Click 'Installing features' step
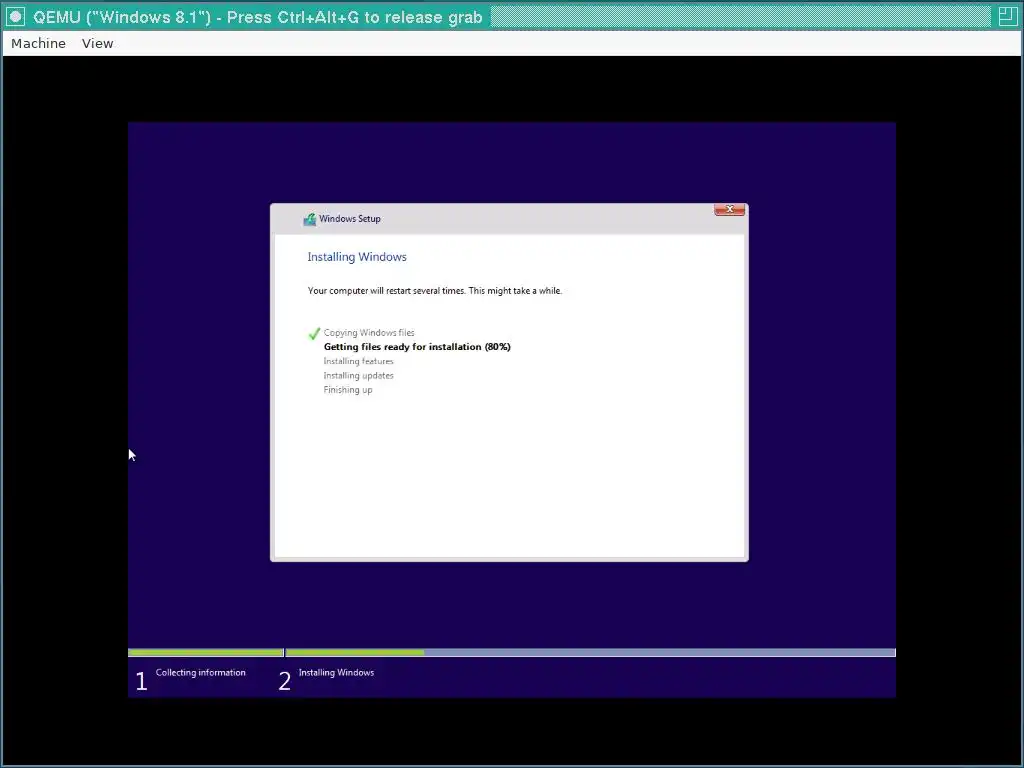The width and height of the screenshot is (1024, 768). point(359,361)
